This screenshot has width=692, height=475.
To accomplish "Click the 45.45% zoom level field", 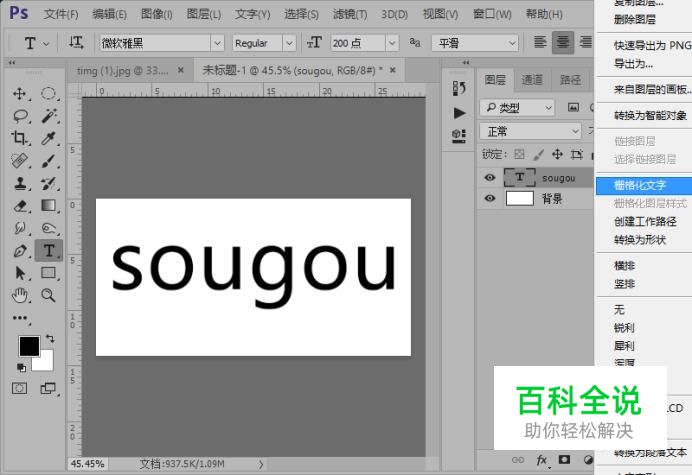I will [x=88, y=464].
